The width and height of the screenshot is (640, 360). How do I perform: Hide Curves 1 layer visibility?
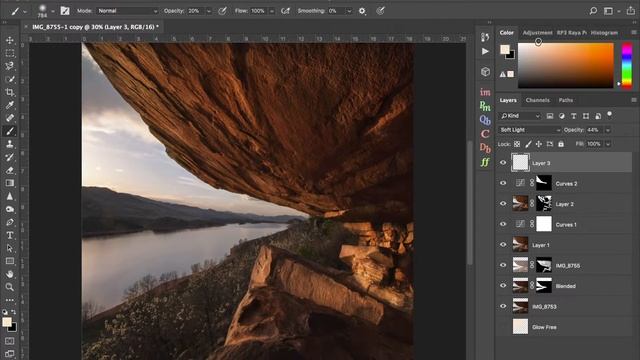(503, 224)
